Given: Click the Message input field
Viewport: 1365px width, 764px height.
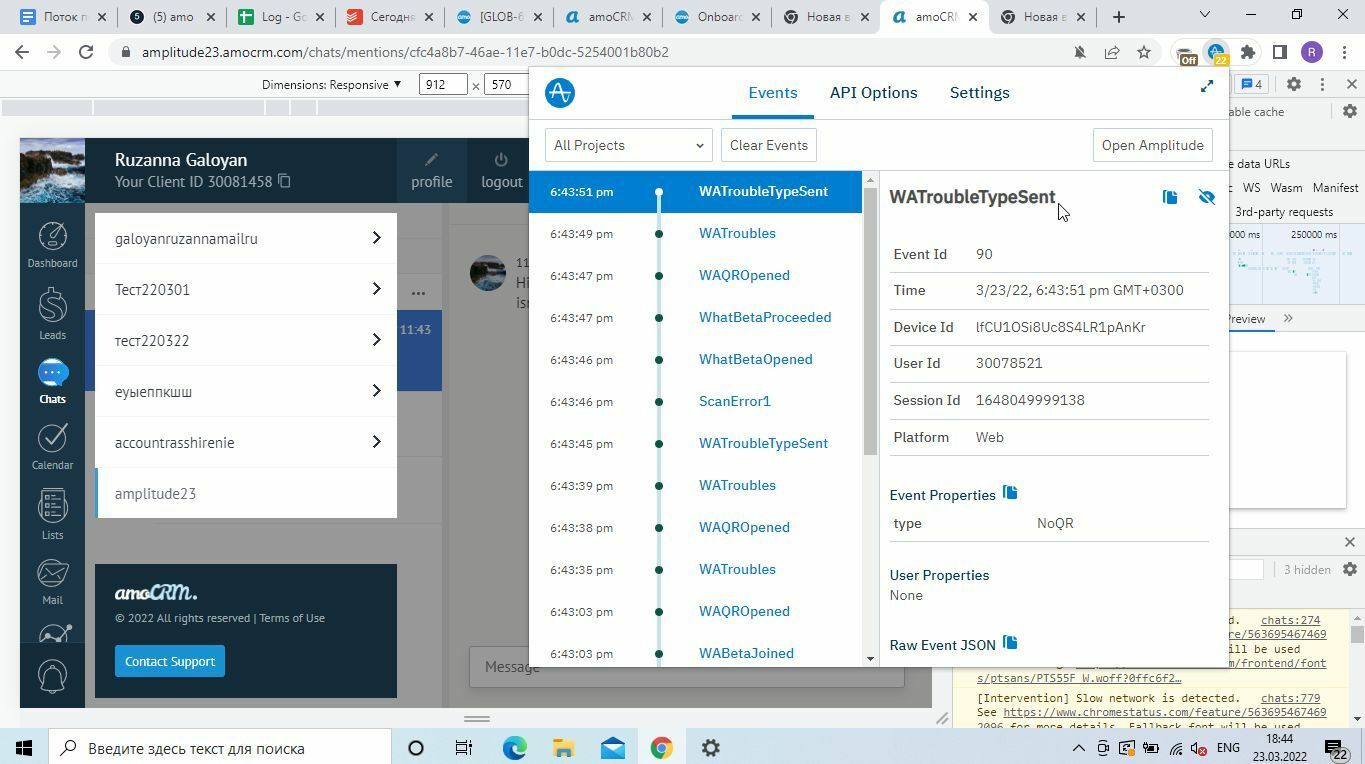Looking at the screenshot, I should 686,667.
